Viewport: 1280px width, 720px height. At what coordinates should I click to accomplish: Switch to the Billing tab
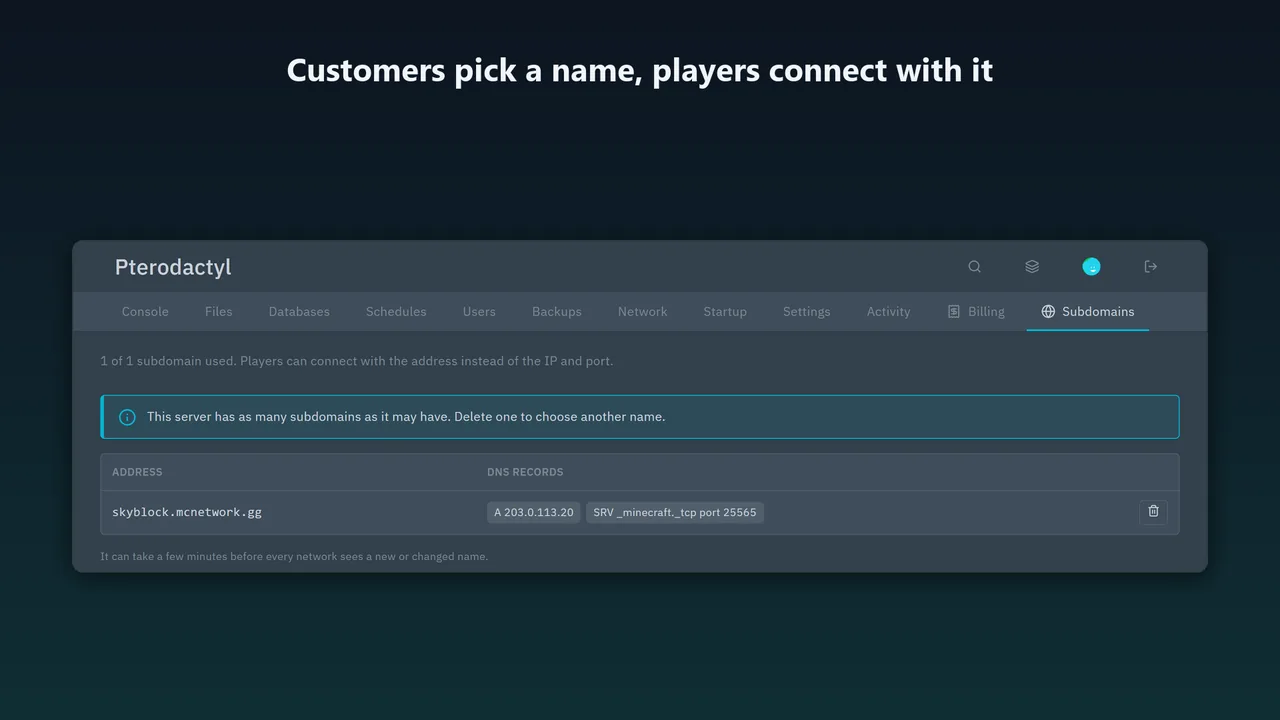tap(976, 311)
